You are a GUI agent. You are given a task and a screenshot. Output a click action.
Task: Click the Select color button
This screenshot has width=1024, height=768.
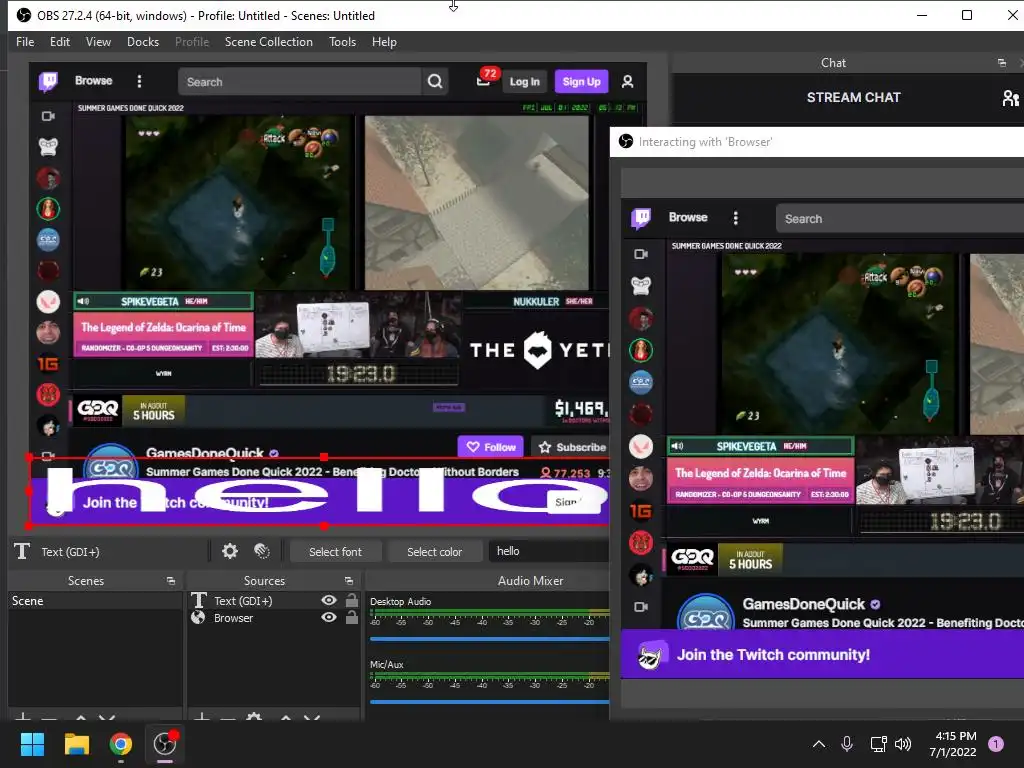point(434,552)
